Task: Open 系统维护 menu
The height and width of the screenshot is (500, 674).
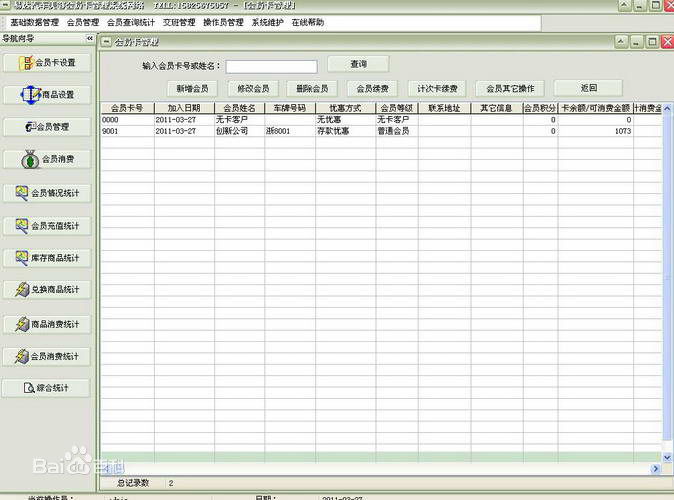Action: (x=267, y=22)
